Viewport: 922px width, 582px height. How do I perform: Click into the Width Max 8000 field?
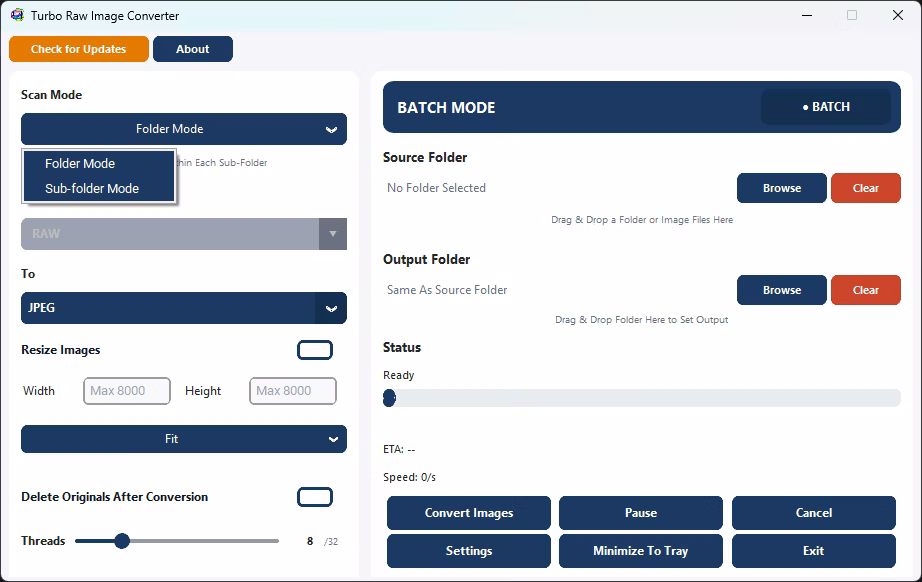[x=127, y=391]
